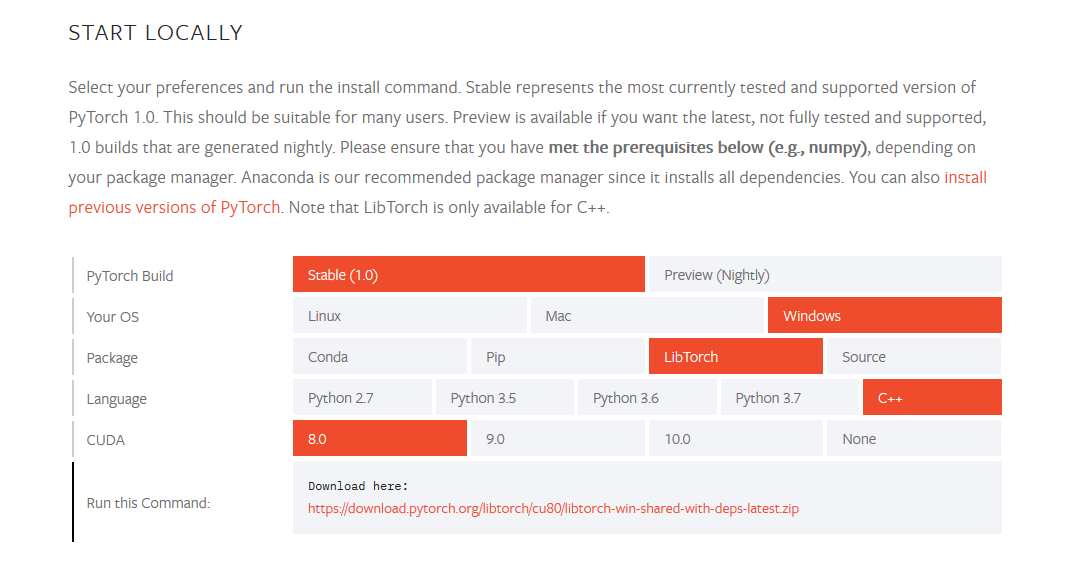Select LibTorch as the package
The image size is (1069, 588).
pos(735,356)
